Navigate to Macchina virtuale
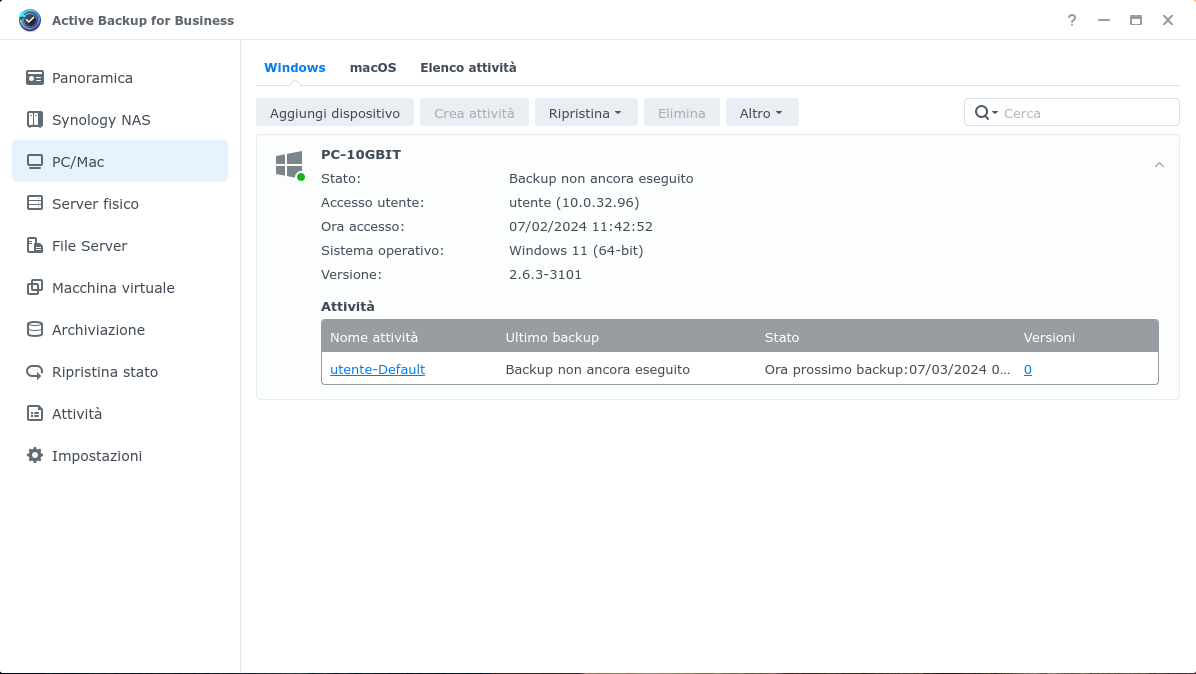Screen dimensions: 1196x674 pos(120,287)
